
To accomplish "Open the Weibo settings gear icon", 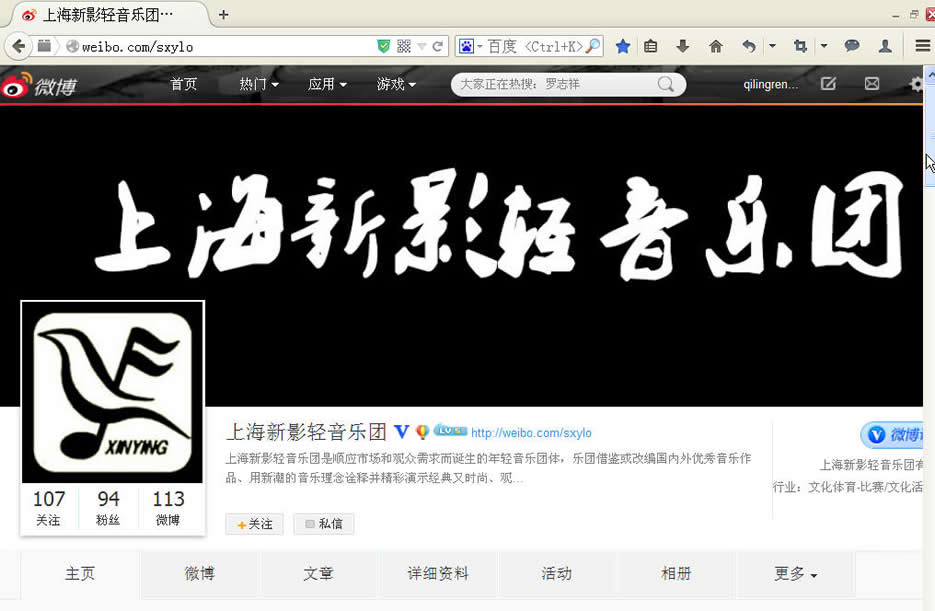I will coord(917,85).
